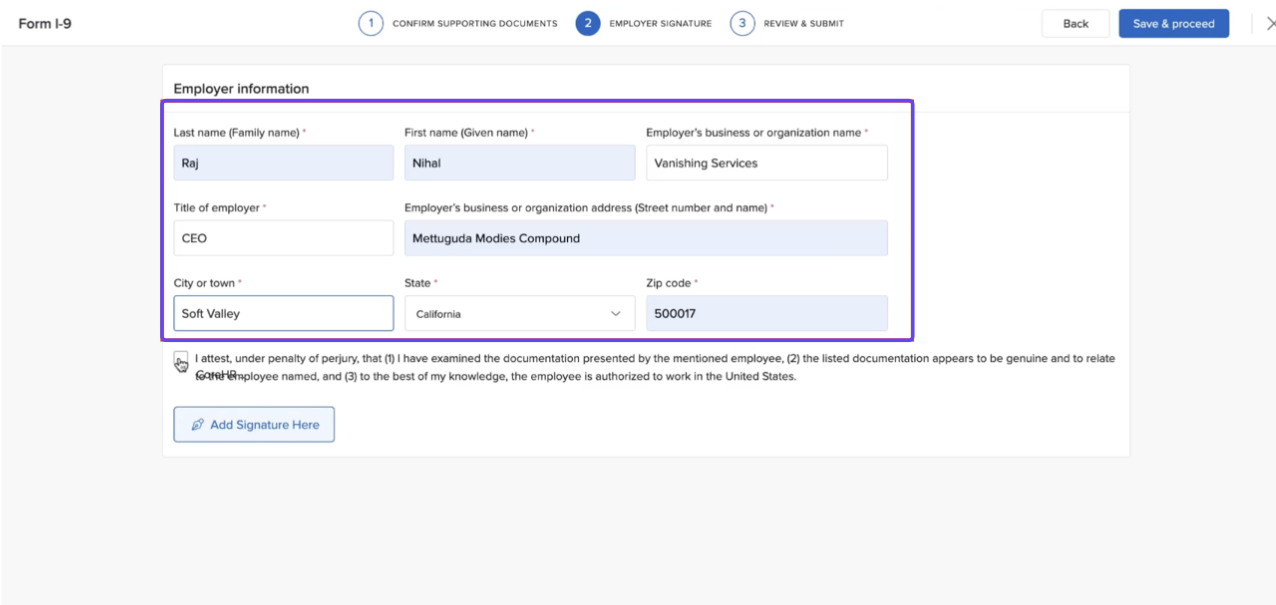Click the pen icon on the signature button

click(197, 425)
